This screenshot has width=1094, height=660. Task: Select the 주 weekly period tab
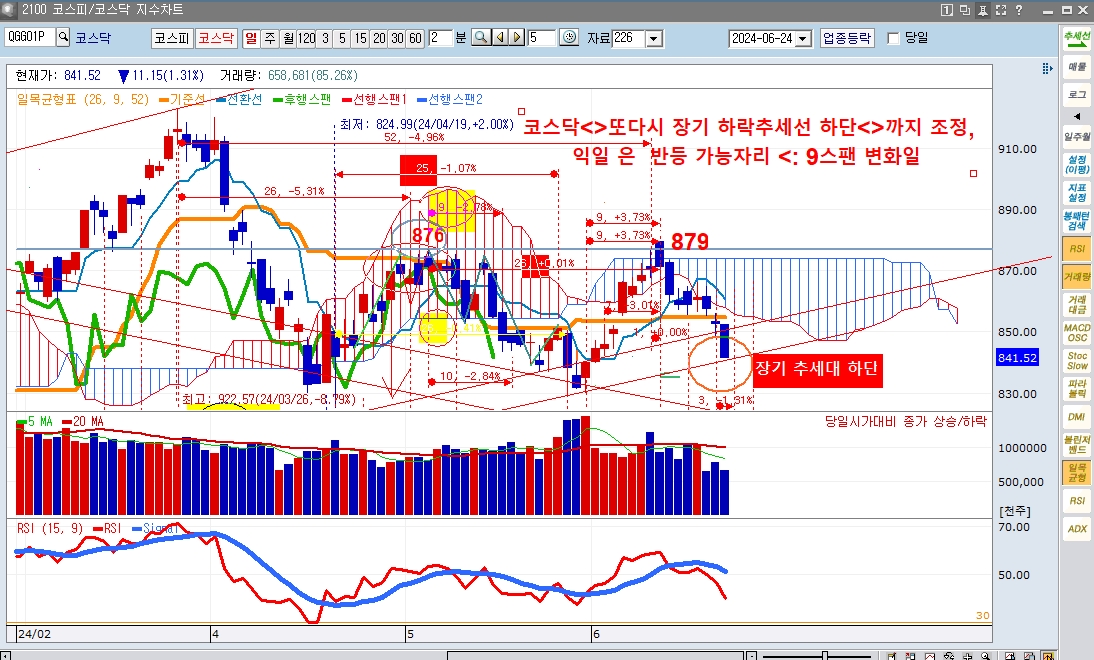coord(270,38)
